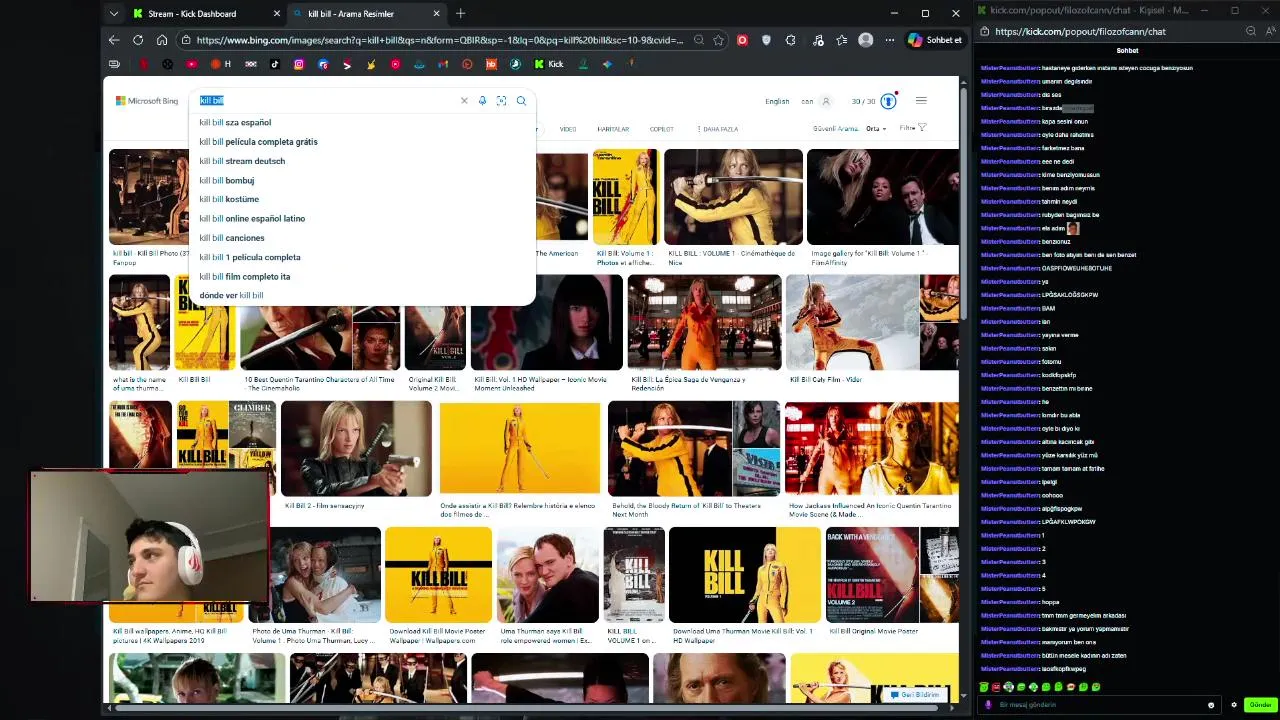Clear the Bing search box text
This screenshot has height=720, width=1280.
tap(464, 101)
